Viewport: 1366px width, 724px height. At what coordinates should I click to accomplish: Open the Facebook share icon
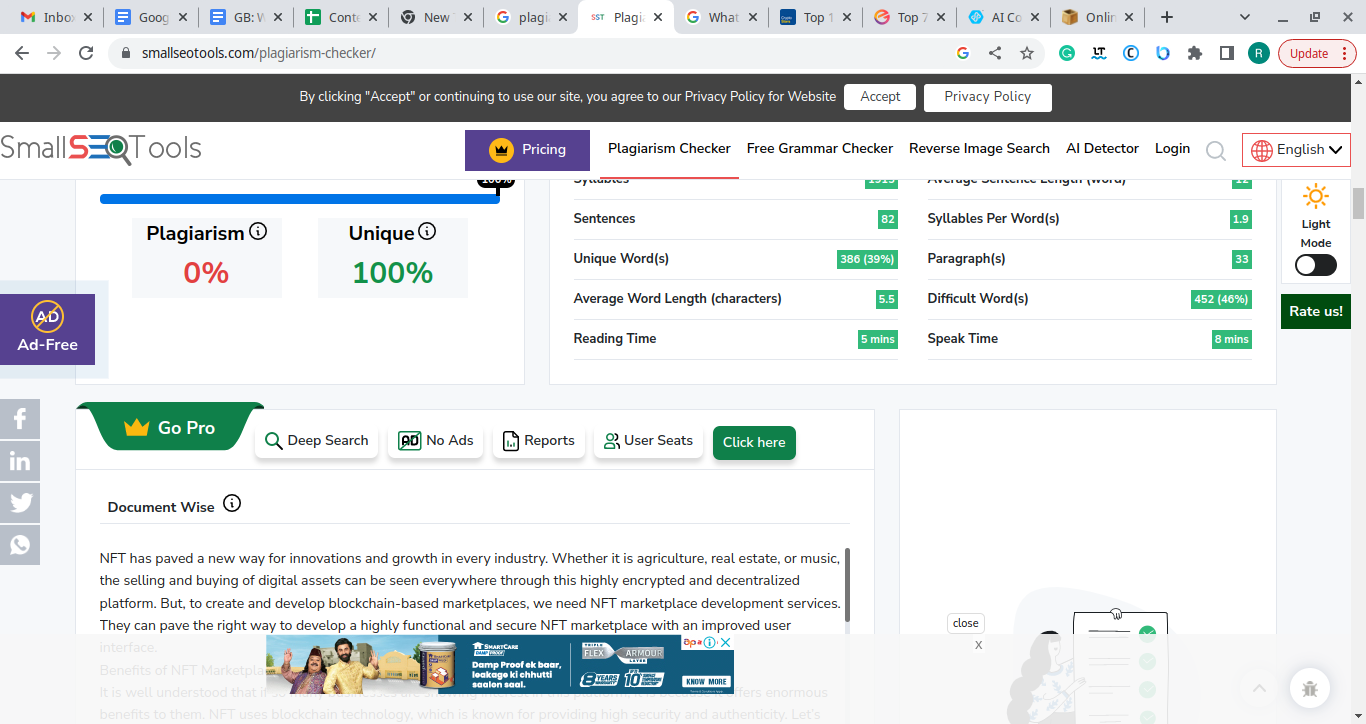20,420
